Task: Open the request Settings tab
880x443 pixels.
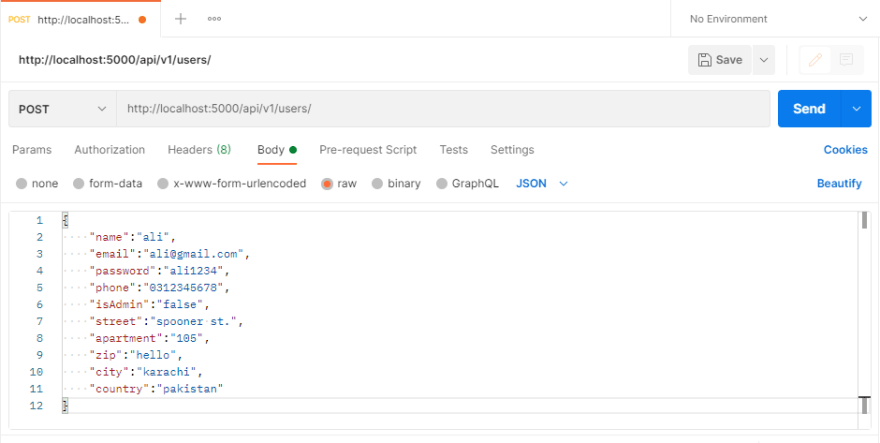Action: pyautogui.click(x=512, y=150)
